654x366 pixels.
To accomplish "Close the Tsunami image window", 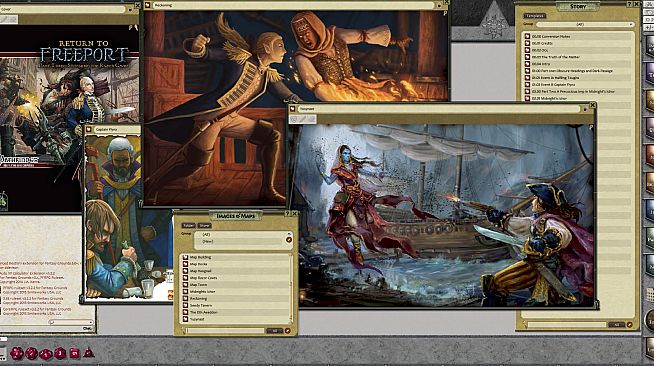I will coord(592,105).
